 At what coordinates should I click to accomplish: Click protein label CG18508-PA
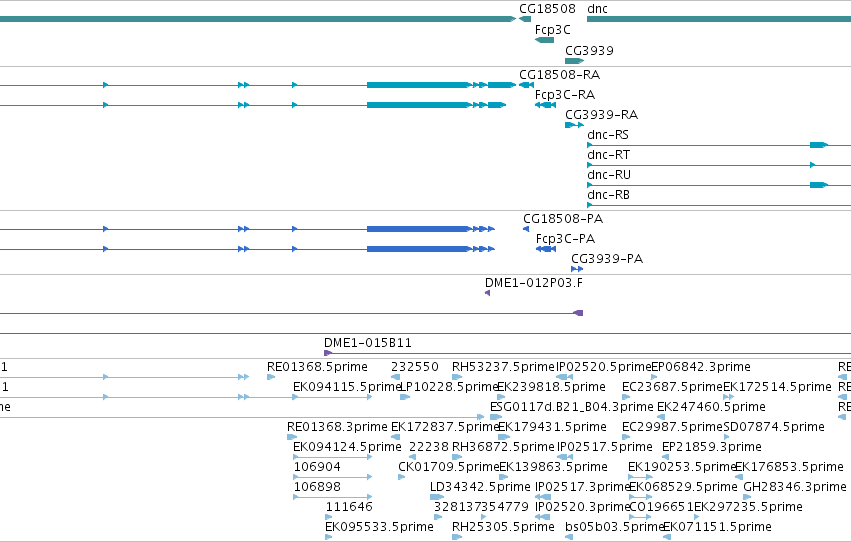tap(563, 219)
